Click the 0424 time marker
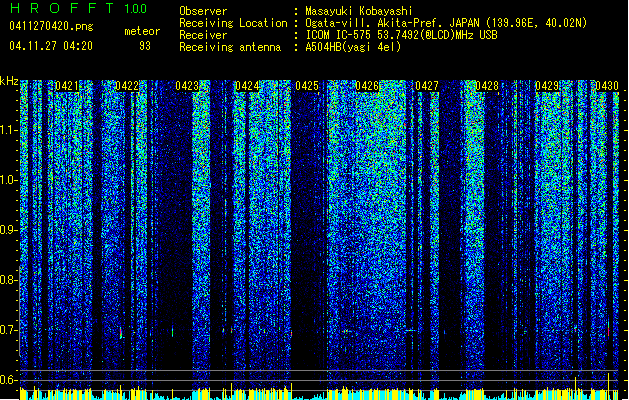 click(247, 86)
